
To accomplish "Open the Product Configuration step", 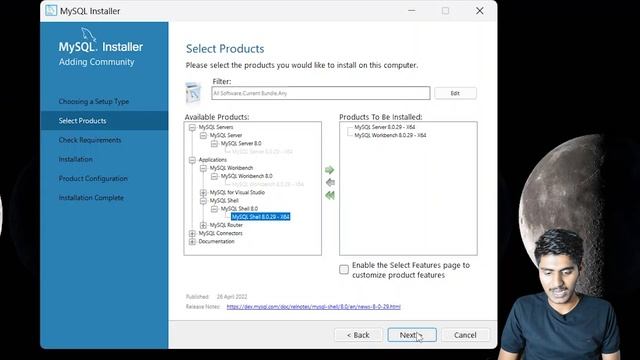I will click(x=93, y=178).
